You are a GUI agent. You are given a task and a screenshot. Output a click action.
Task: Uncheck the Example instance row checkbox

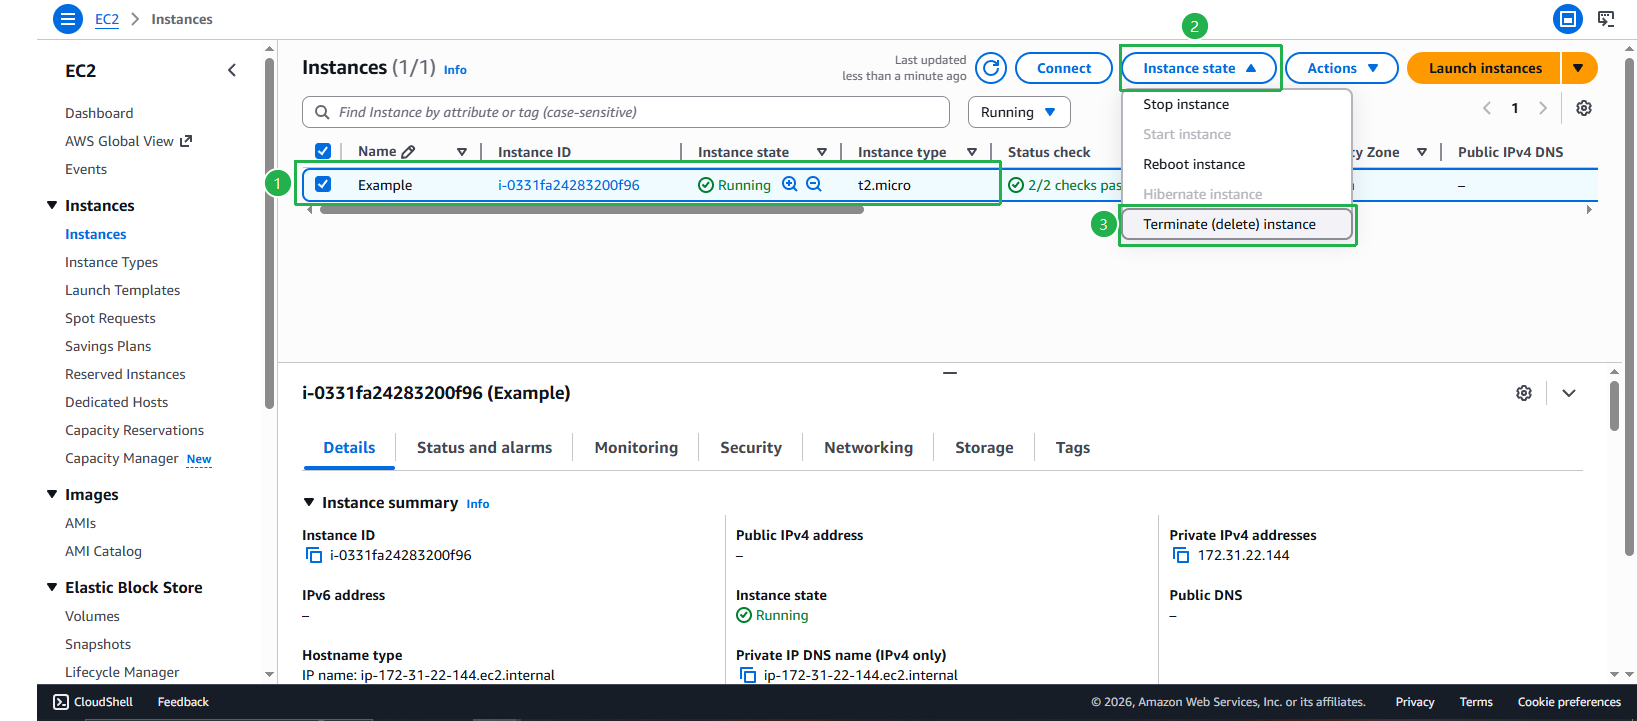point(323,184)
